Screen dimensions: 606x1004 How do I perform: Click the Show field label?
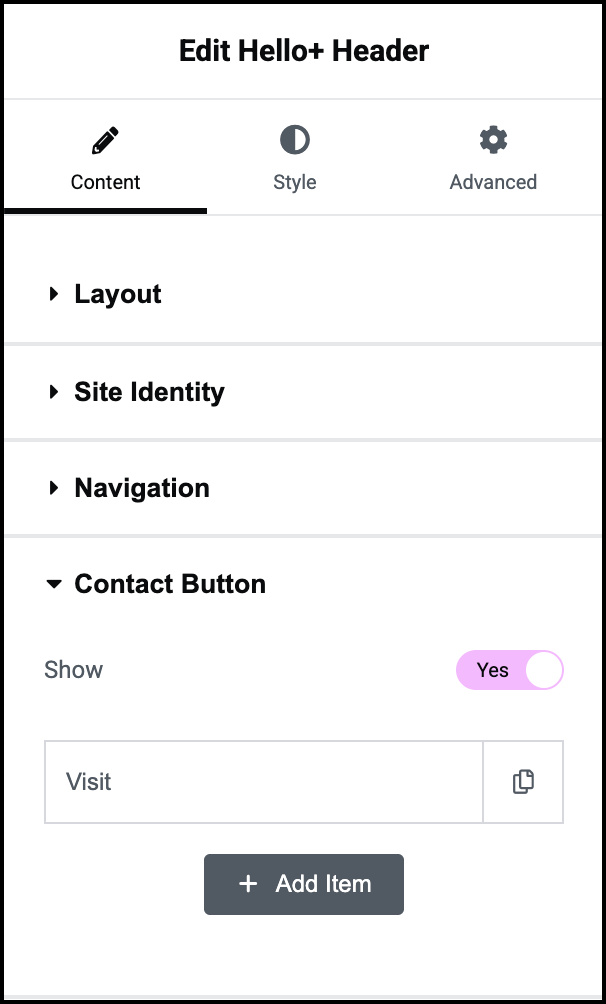[74, 670]
